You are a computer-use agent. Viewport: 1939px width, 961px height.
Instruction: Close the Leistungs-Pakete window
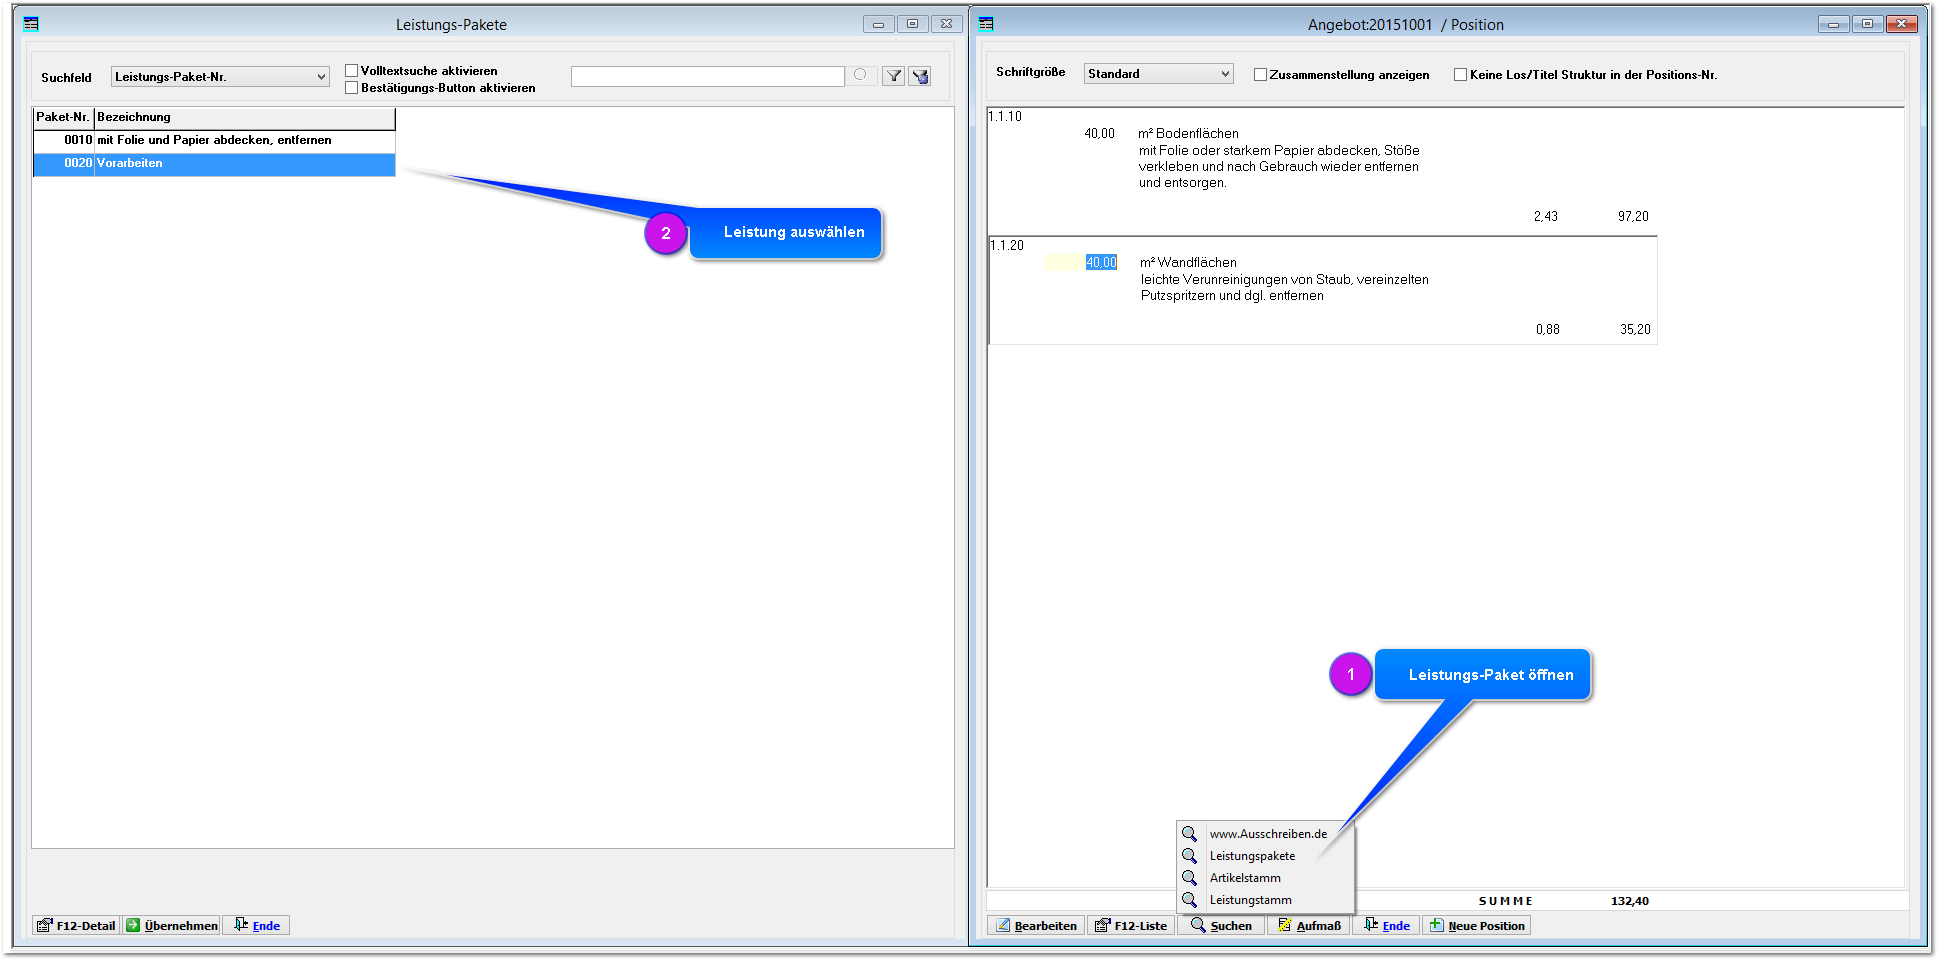[946, 24]
